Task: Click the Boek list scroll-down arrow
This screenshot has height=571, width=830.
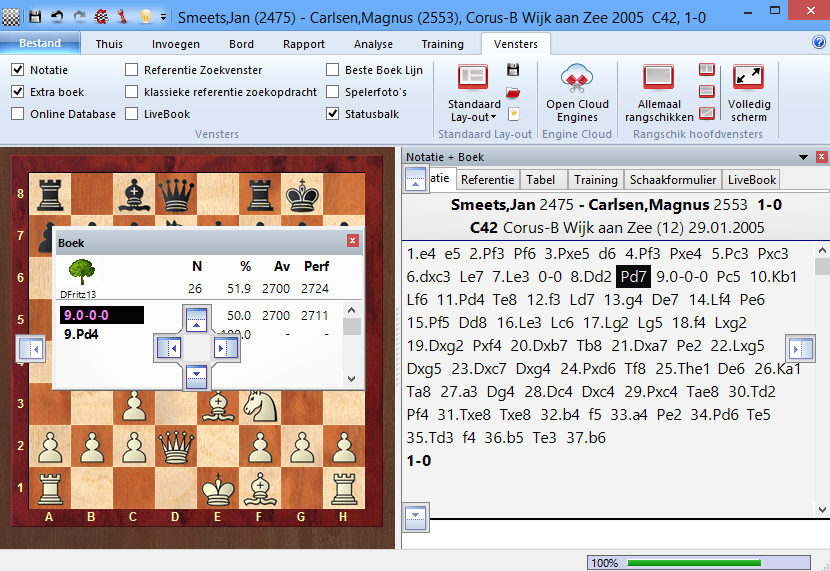Action: pyautogui.click(x=351, y=378)
